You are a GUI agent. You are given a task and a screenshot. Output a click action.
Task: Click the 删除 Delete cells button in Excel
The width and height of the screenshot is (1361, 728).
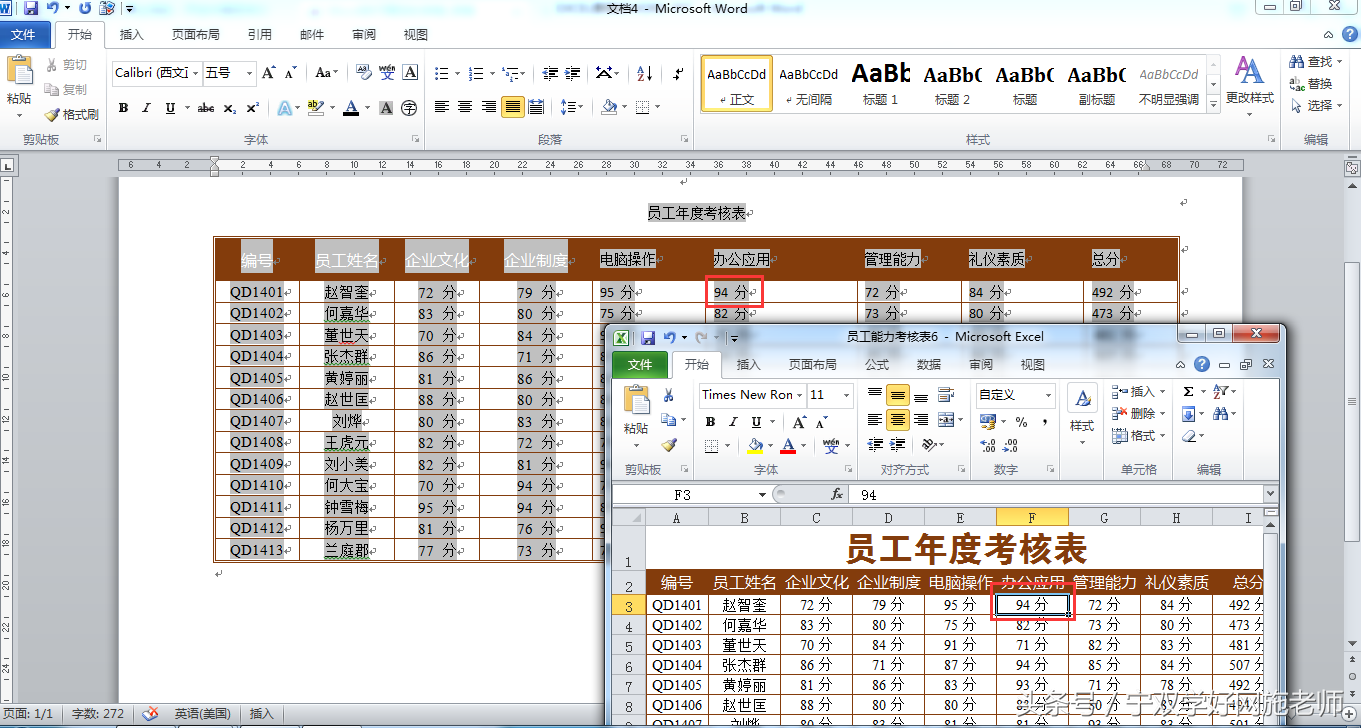coord(1137,413)
